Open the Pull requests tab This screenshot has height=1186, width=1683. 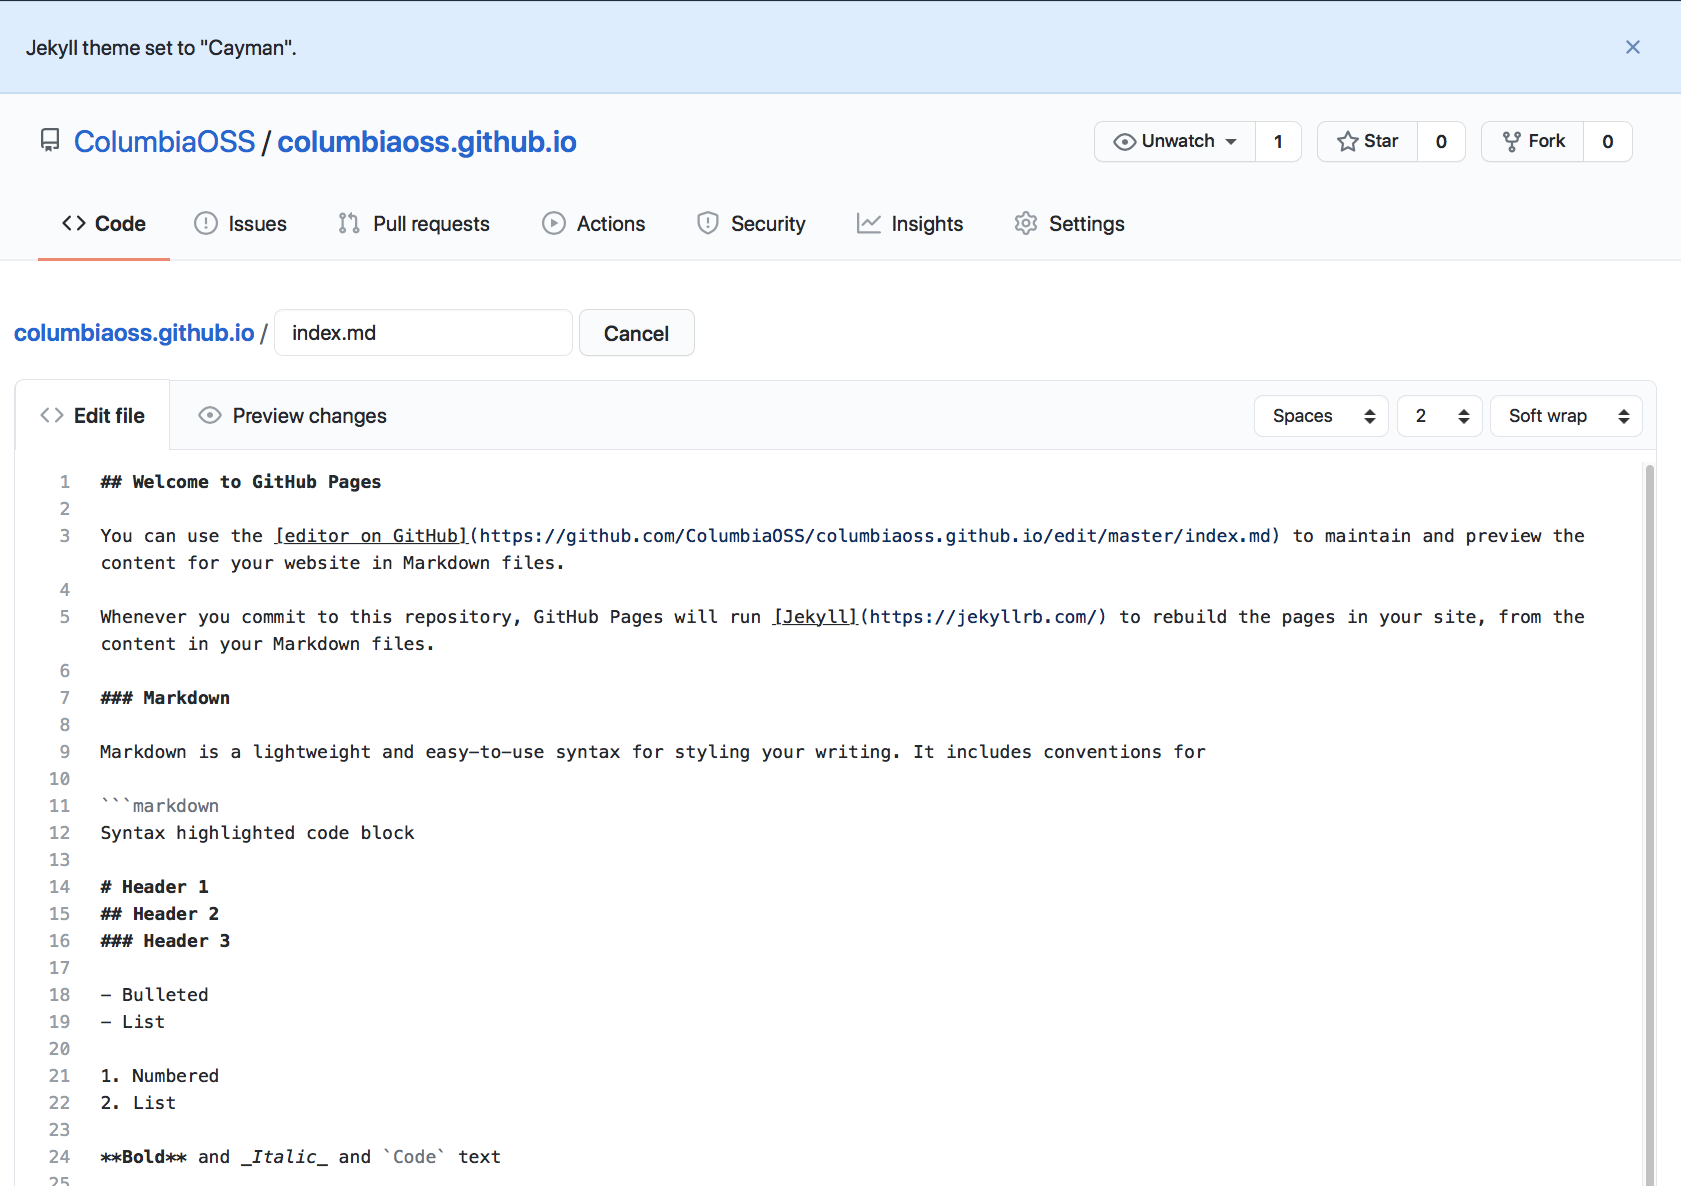click(414, 224)
